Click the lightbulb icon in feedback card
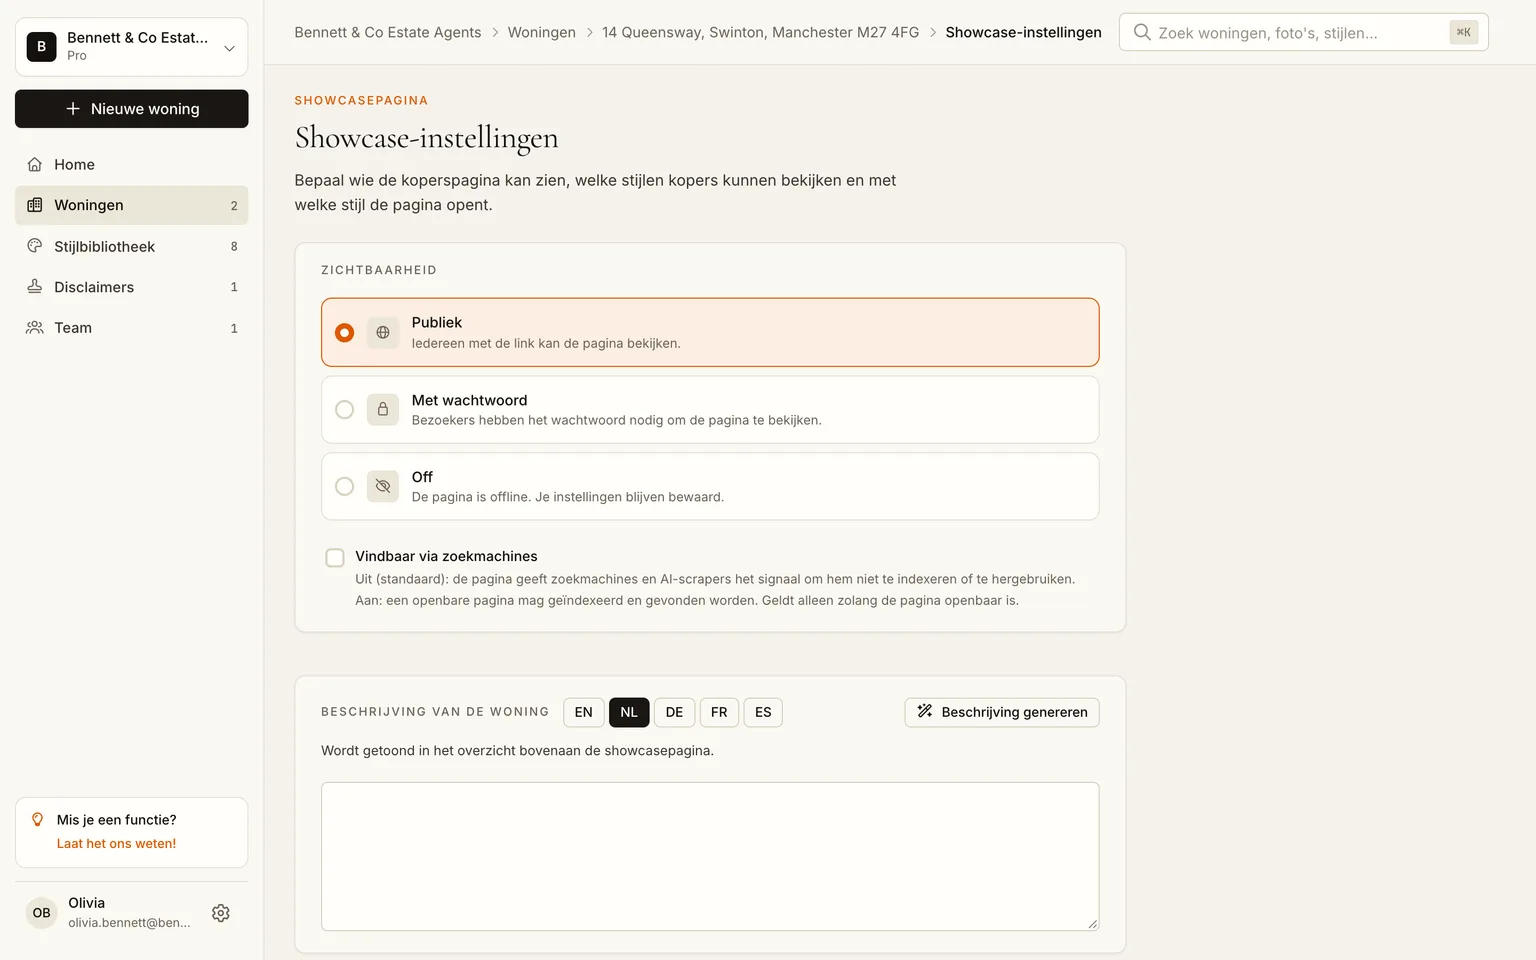The image size is (1536, 960). [38, 820]
